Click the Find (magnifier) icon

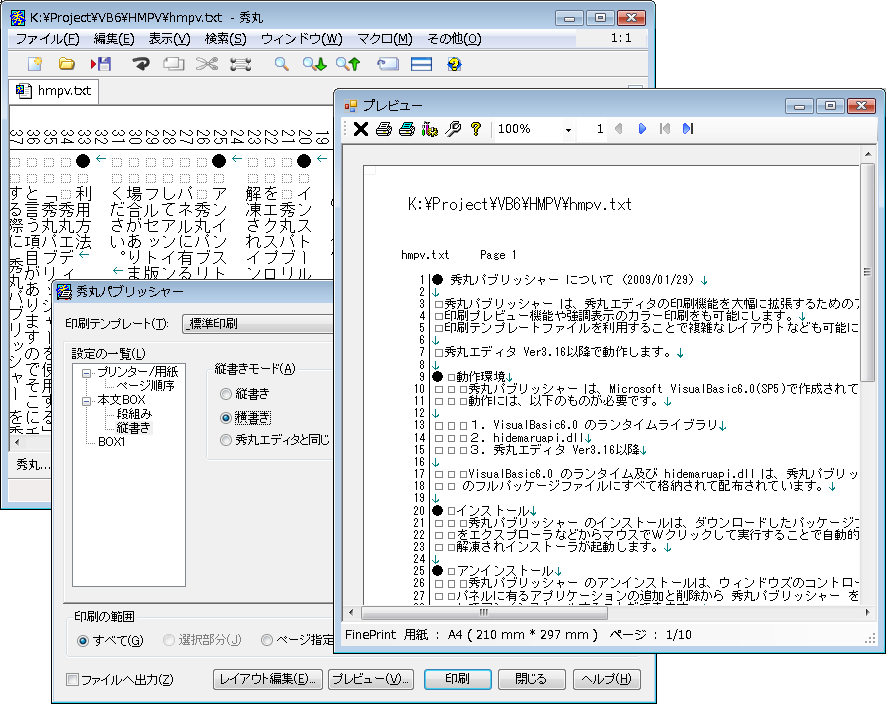pos(282,64)
